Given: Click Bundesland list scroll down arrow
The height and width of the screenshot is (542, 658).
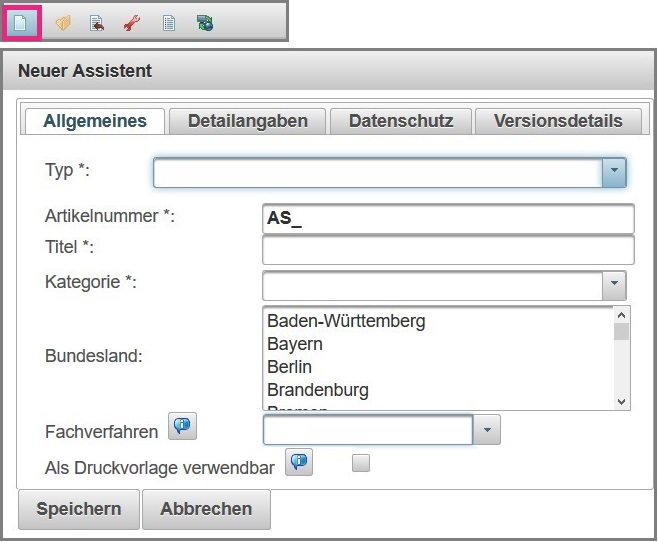Looking at the screenshot, I should point(621,401).
